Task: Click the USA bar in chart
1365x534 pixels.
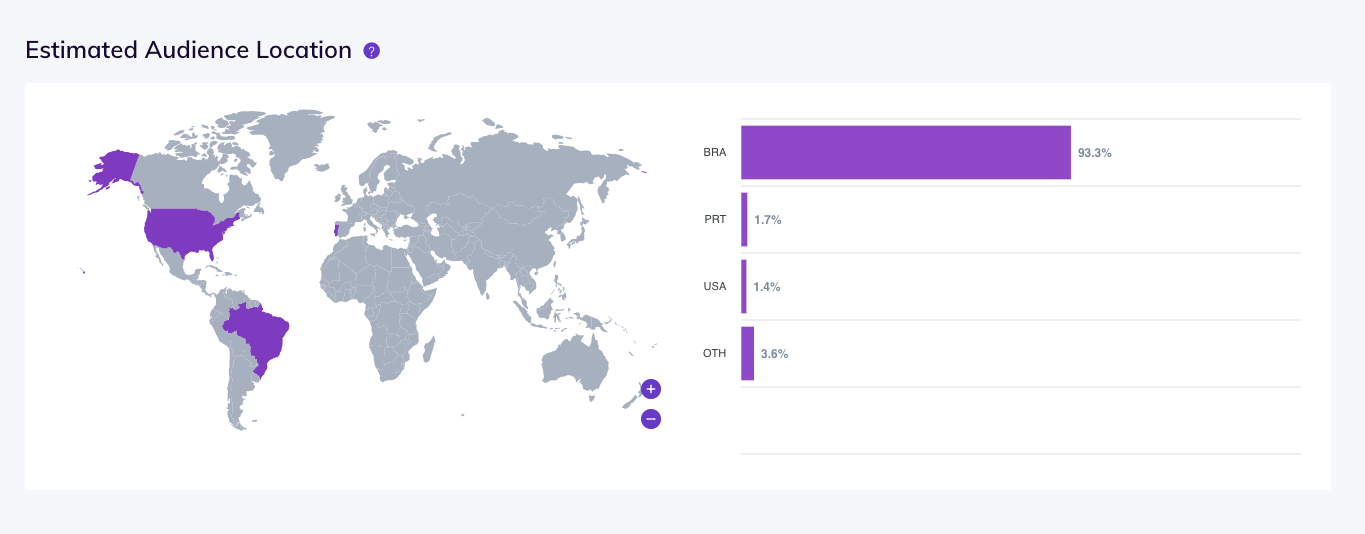Action: tap(744, 287)
